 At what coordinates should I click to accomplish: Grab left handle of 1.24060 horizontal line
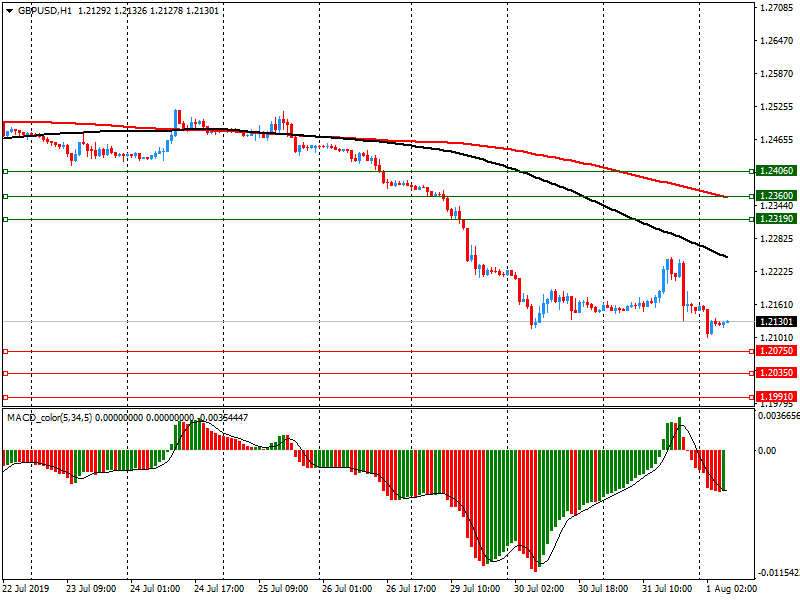[6, 171]
